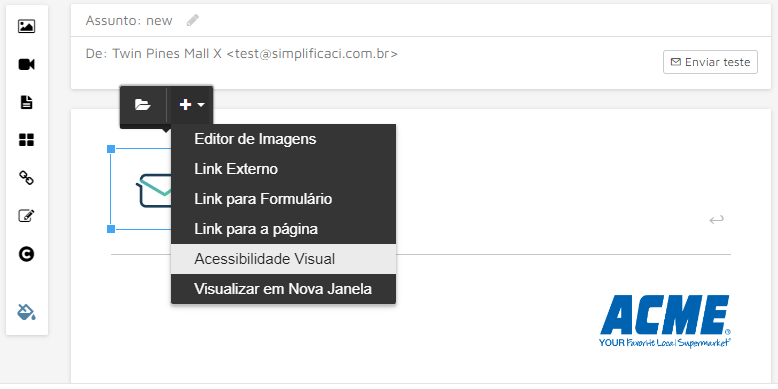Click the ACME supermarket logo image
Image resolution: width=778 pixels, height=389 pixels.
[665, 322]
